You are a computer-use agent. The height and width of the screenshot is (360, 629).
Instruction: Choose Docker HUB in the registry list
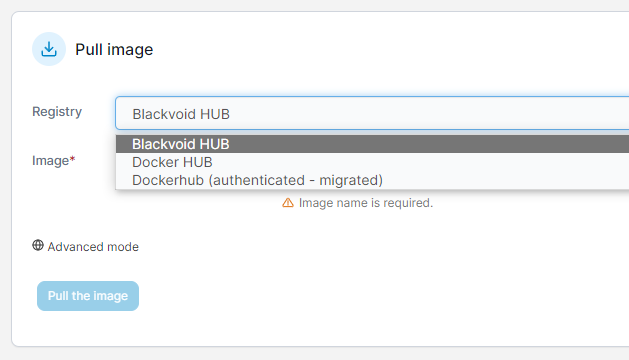[372, 162]
